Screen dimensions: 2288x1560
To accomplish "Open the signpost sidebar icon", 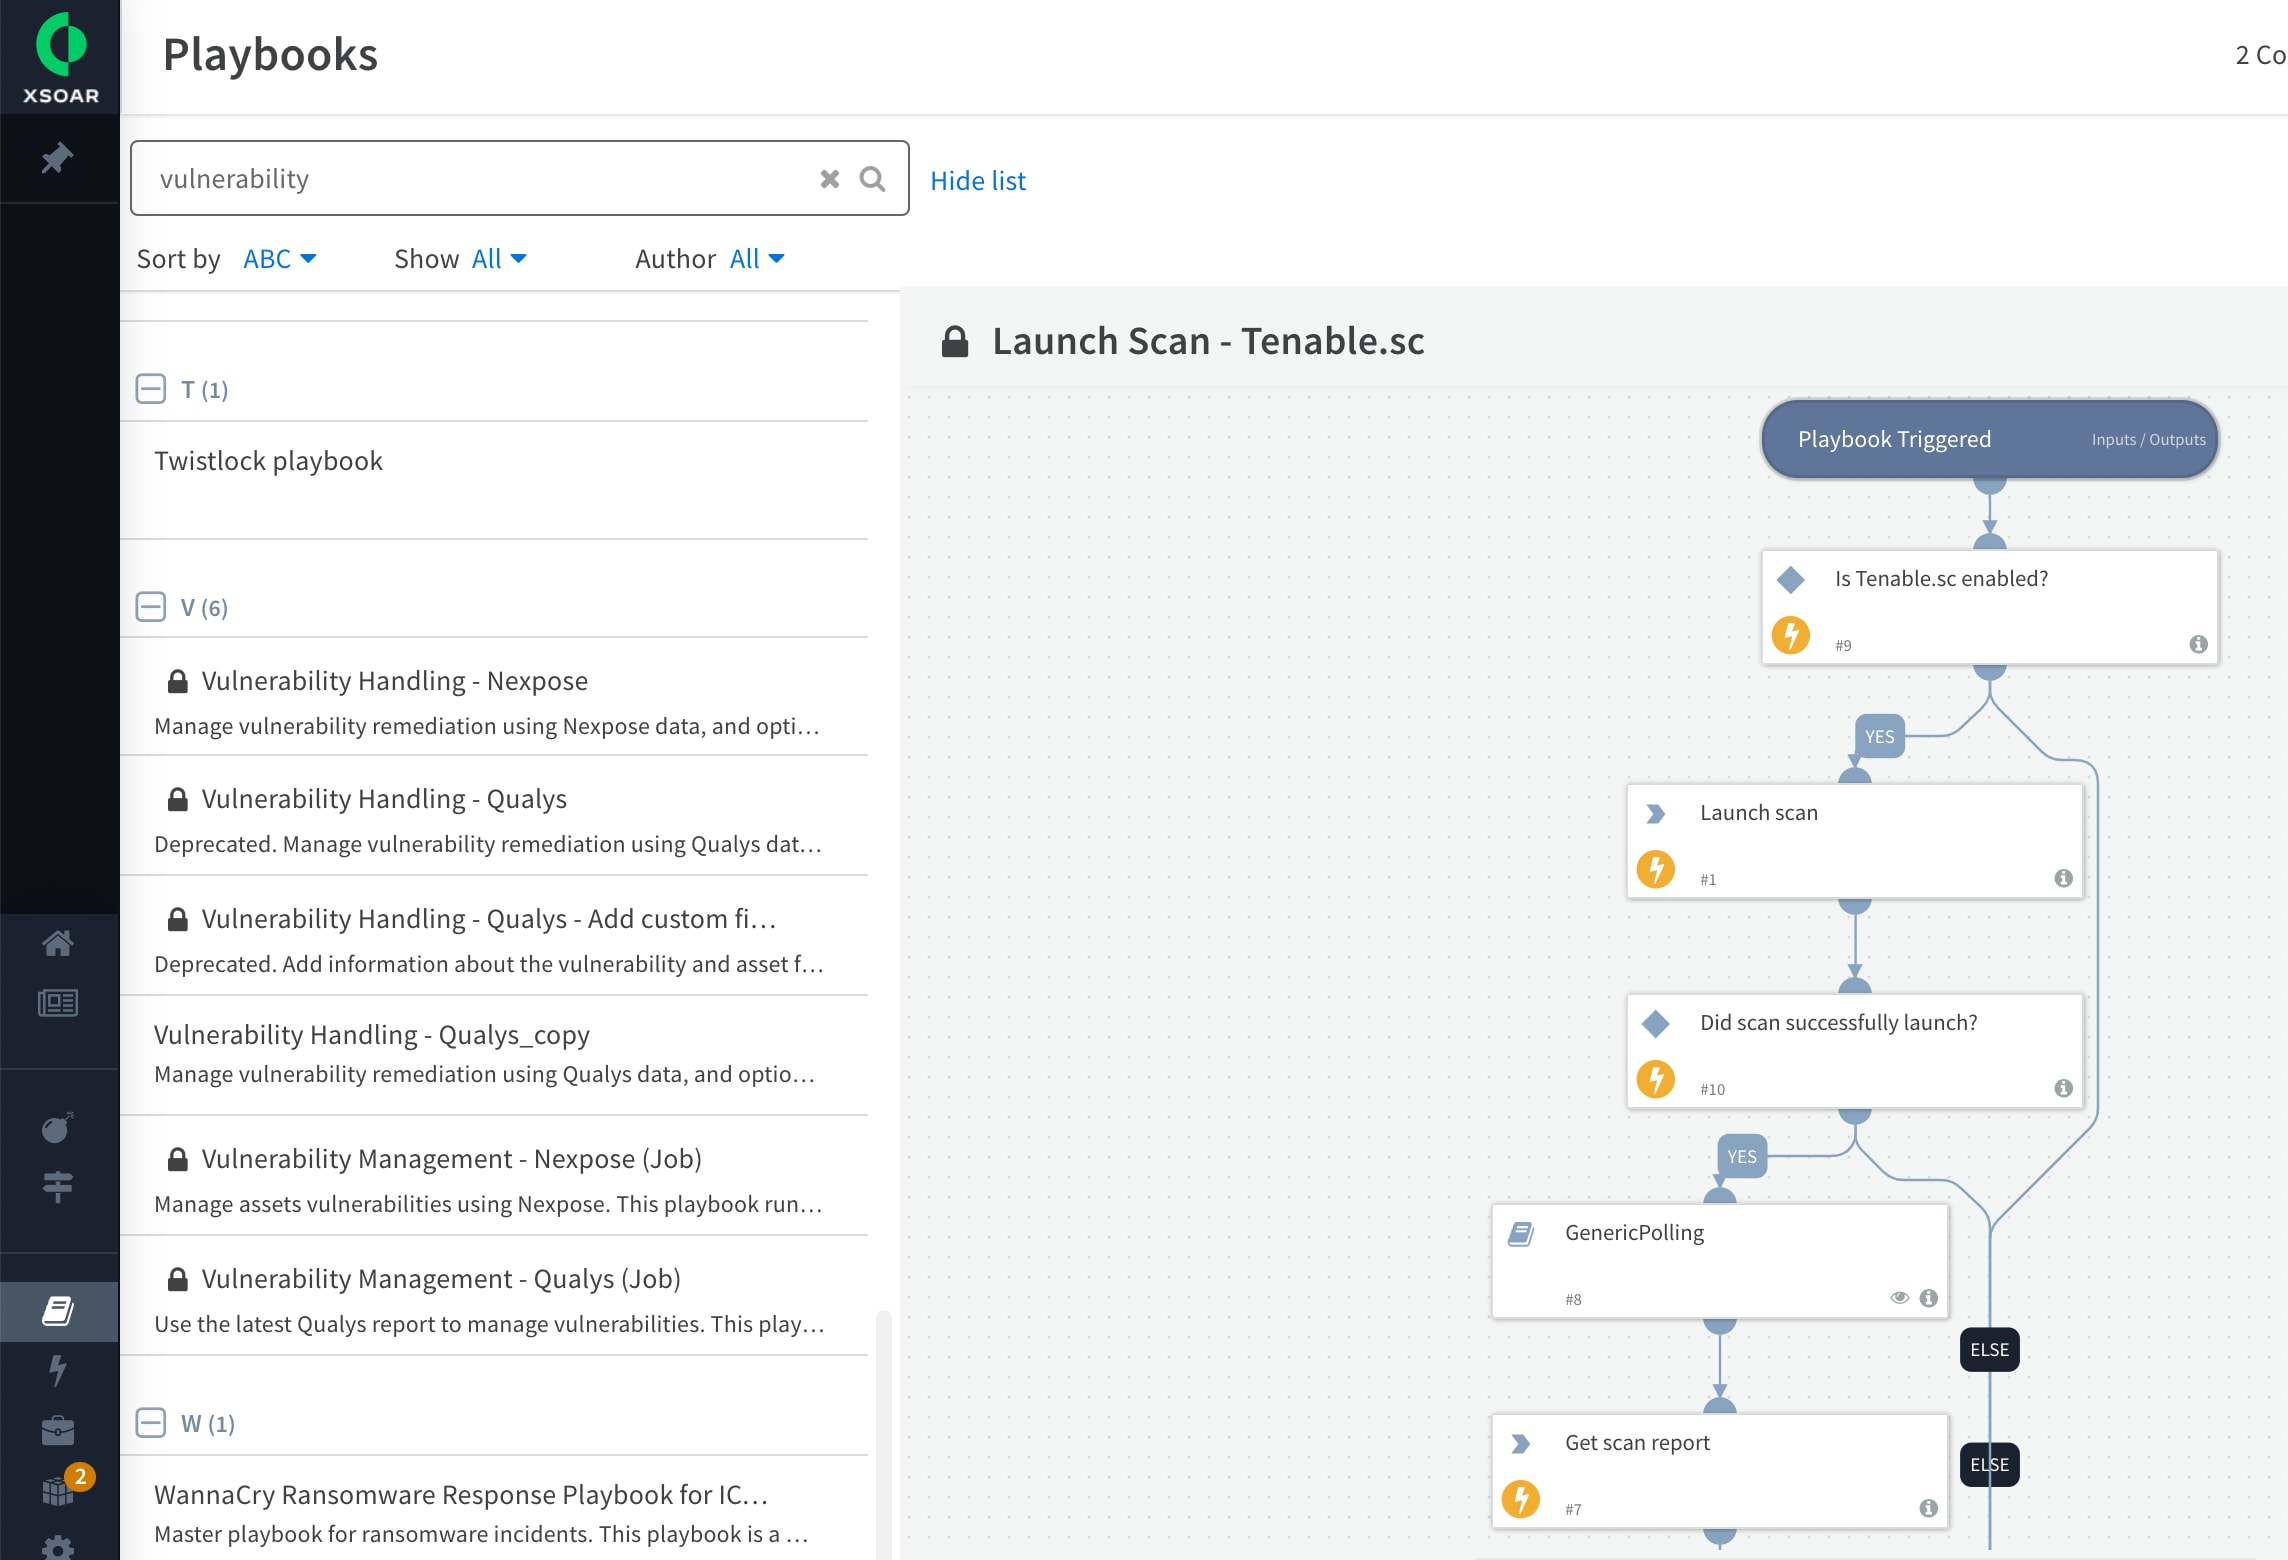I will point(58,1186).
